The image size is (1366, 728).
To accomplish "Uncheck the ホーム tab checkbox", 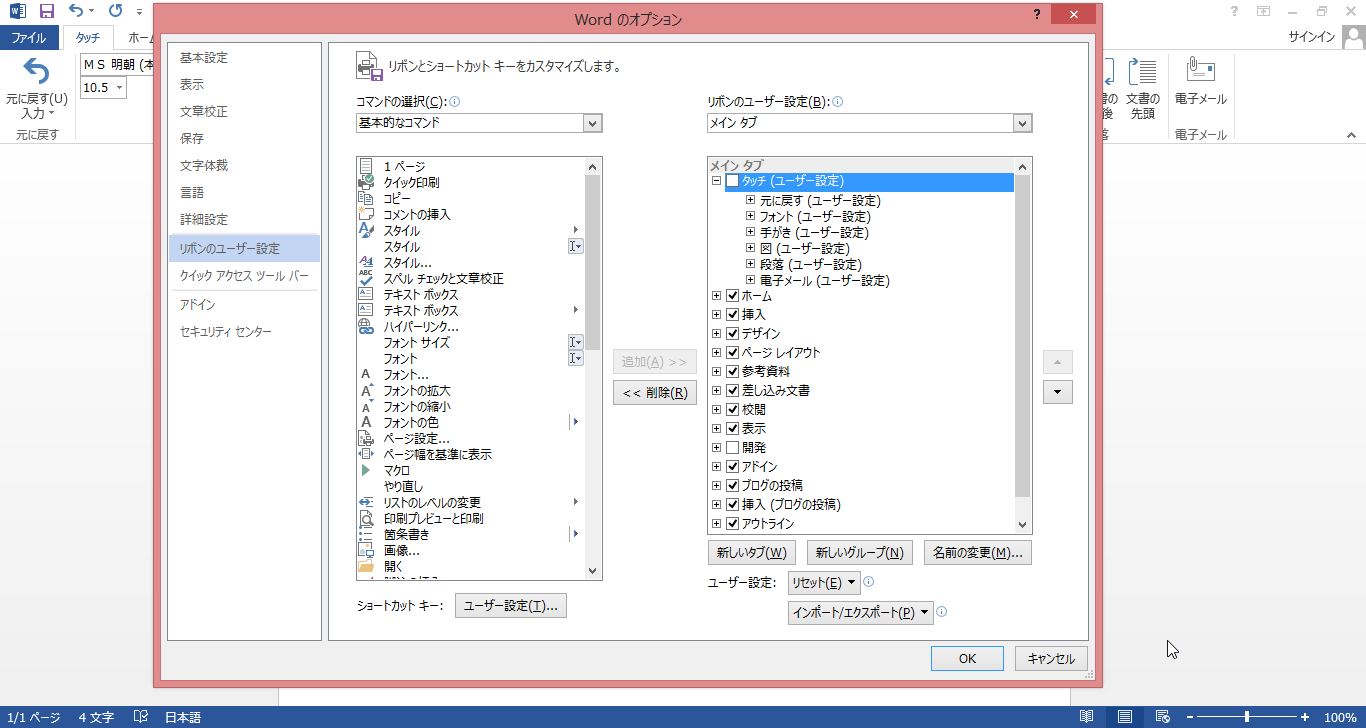I will point(732,296).
